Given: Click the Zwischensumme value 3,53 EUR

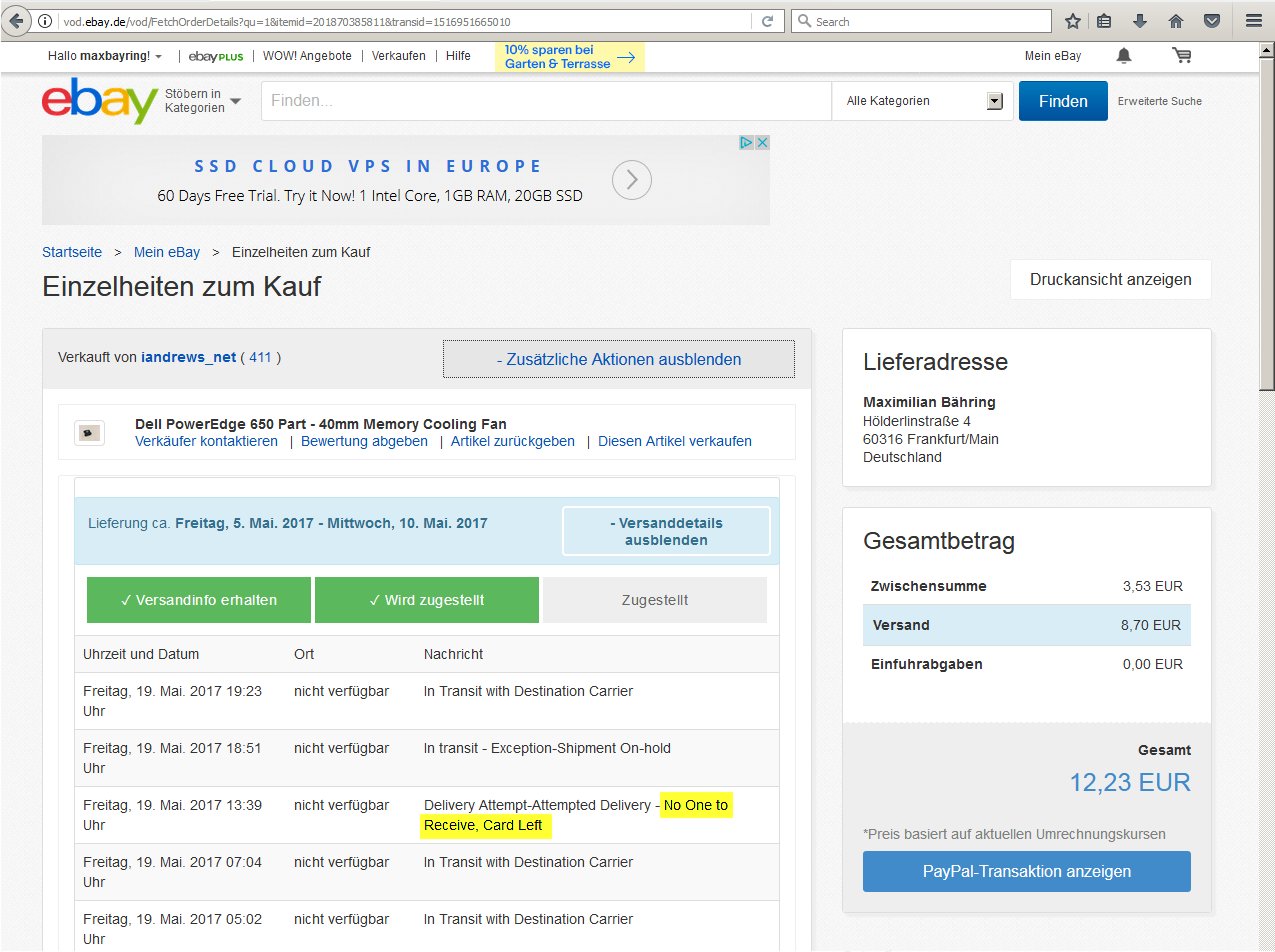Looking at the screenshot, I should coord(1153,586).
